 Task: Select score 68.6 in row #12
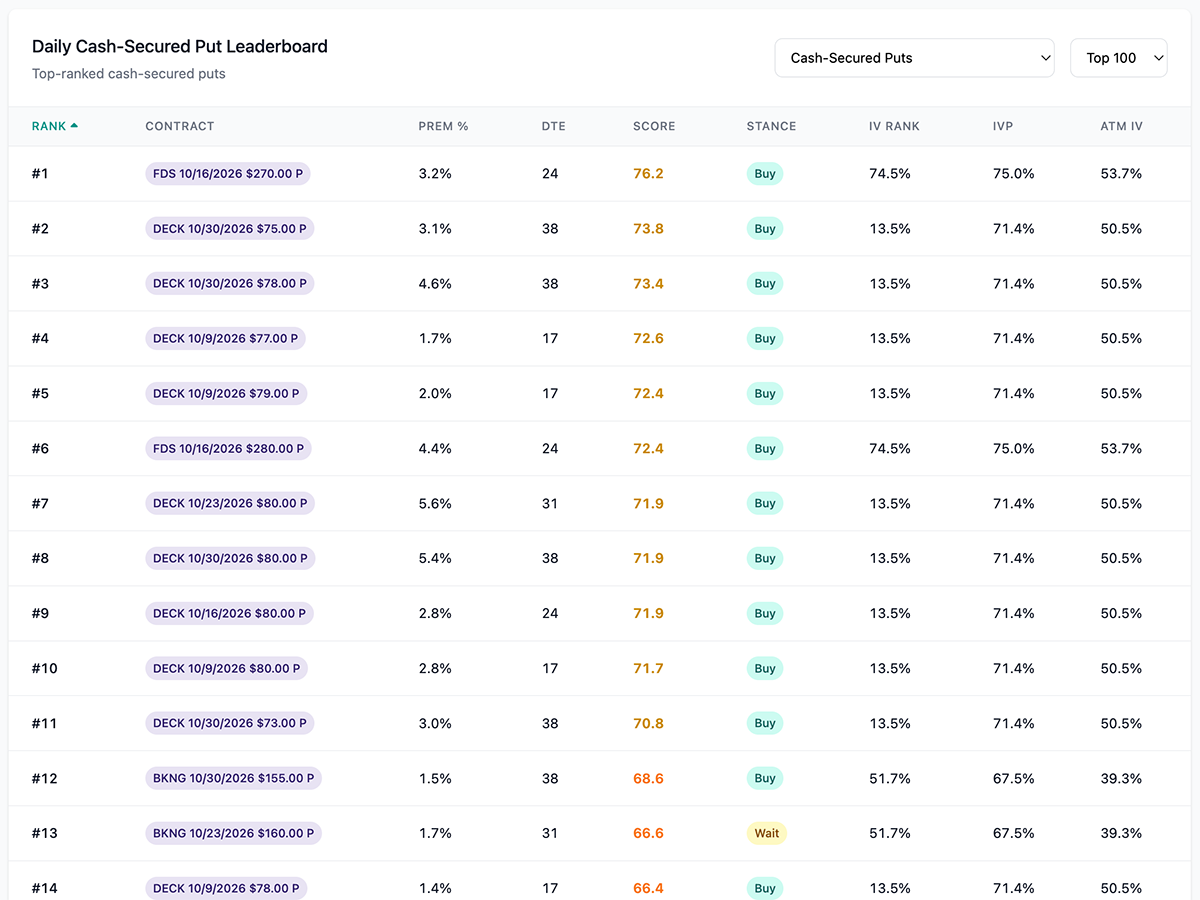click(648, 779)
